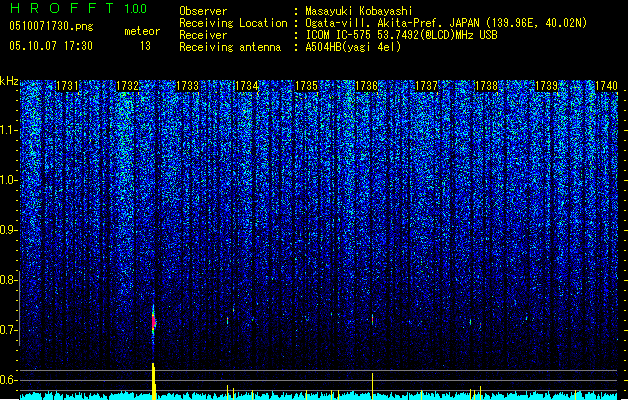Click the yellow signal peak below 1736
Image resolution: width=629 pixels, height=400 pixels.
click(373, 386)
